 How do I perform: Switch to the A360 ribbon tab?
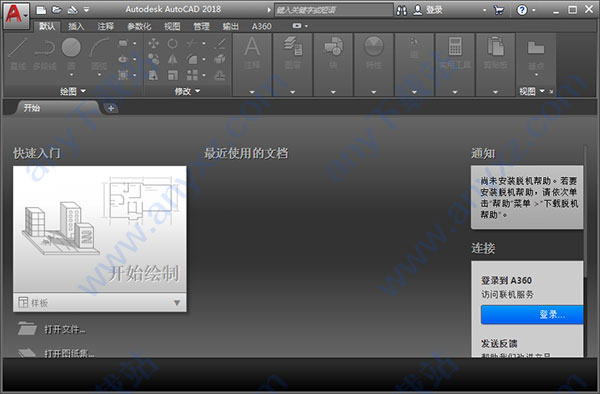pos(261,26)
